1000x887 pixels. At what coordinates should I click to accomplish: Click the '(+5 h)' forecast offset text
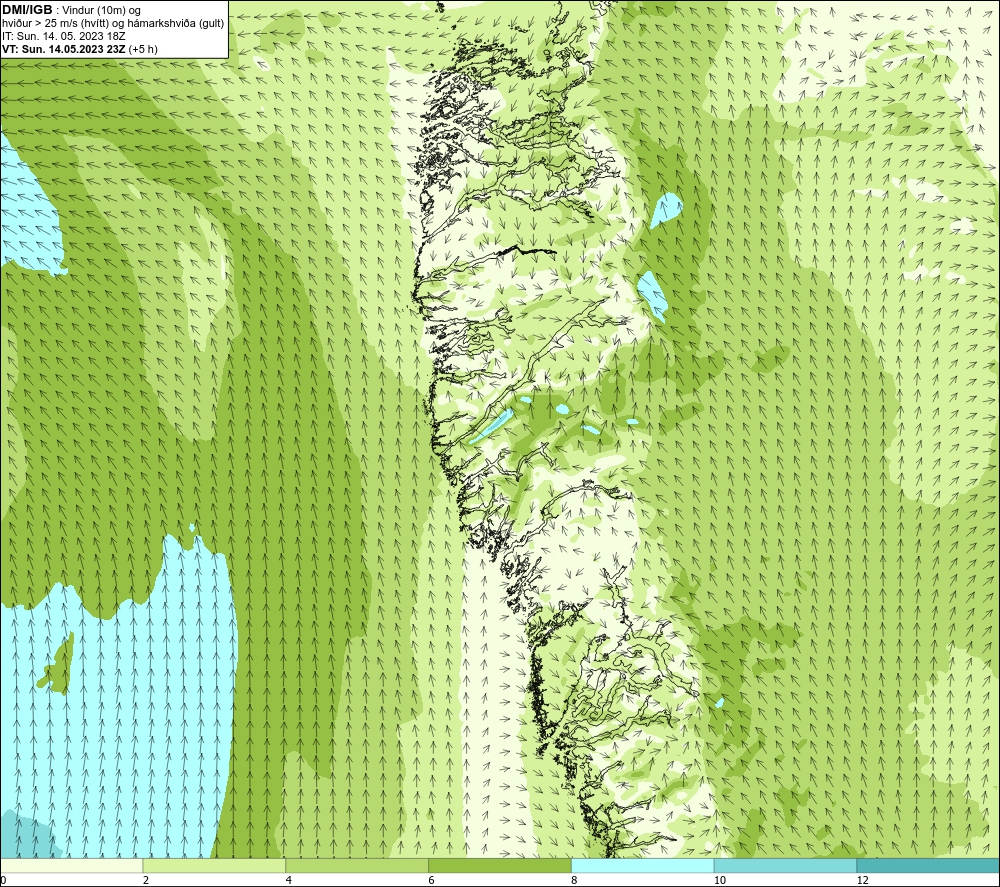(x=143, y=49)
